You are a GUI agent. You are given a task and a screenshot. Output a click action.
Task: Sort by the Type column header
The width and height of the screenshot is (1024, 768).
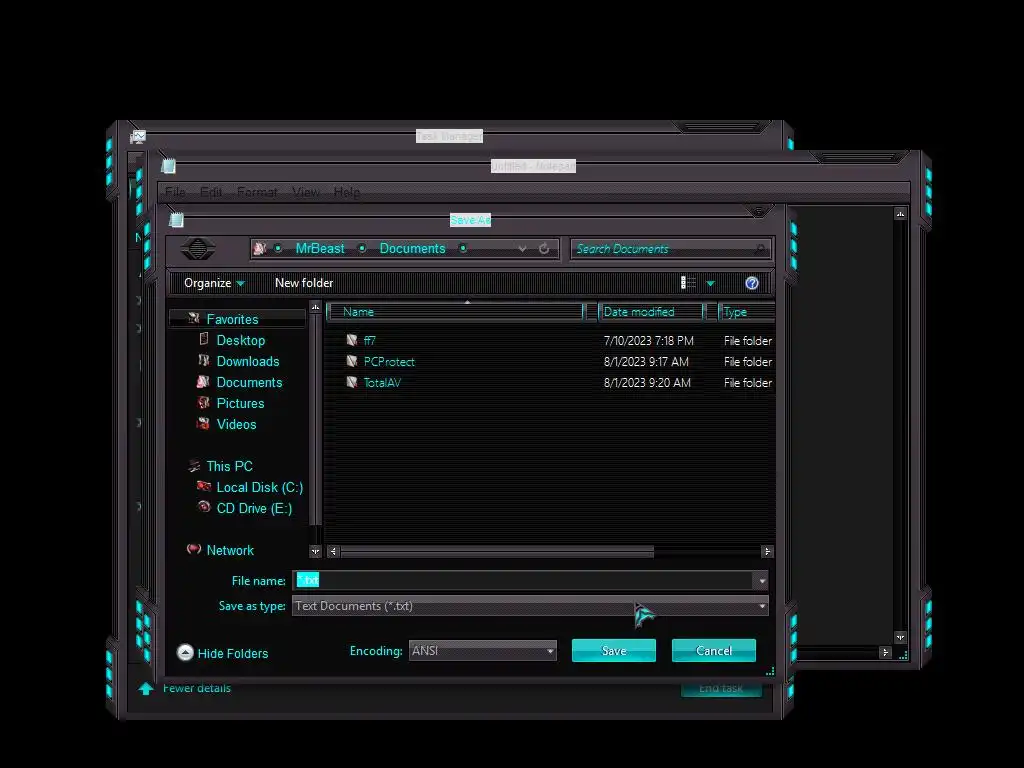point(746,312)
